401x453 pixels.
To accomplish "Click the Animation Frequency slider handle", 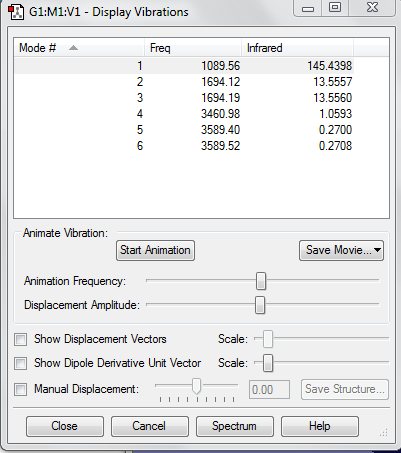I will [x=261, y=281].
